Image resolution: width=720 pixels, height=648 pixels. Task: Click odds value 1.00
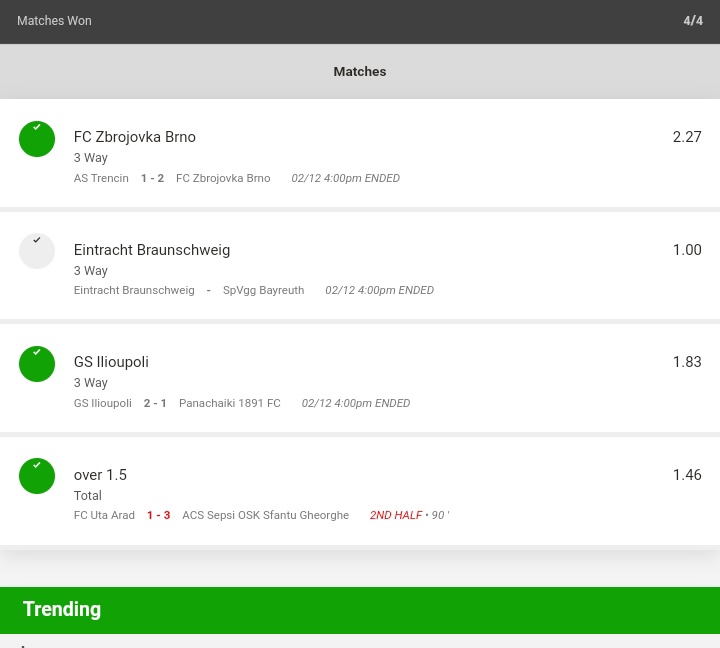687,250
